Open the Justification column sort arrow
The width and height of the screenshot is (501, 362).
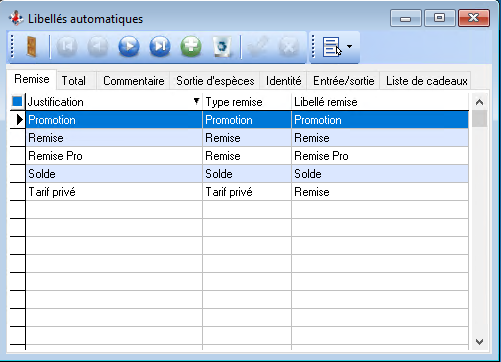196,101
